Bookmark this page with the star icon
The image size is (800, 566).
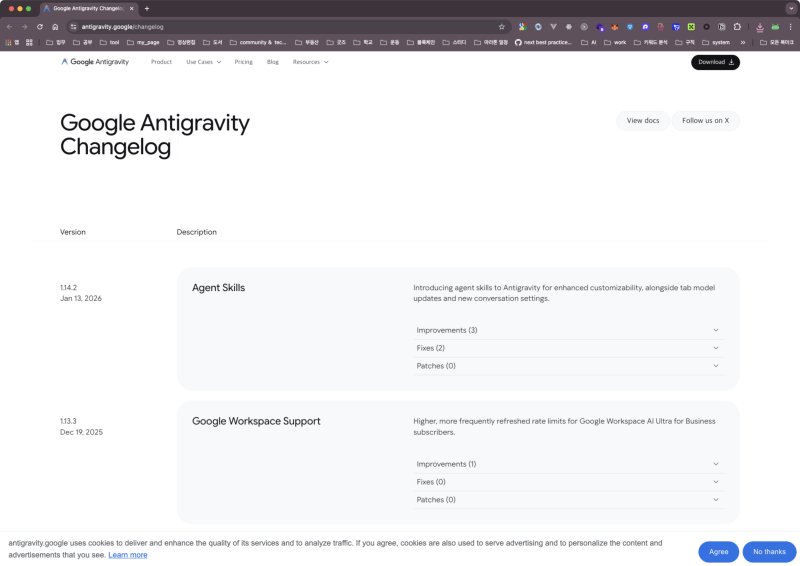click(x=502, y=27)
